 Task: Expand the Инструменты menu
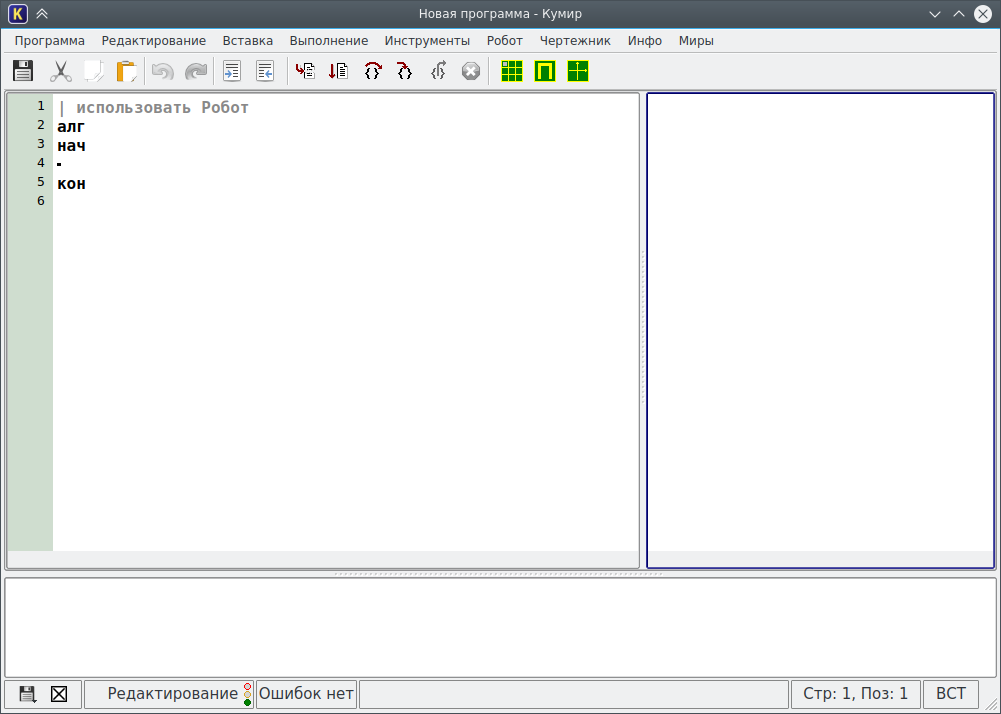click(x=427, y=41)
